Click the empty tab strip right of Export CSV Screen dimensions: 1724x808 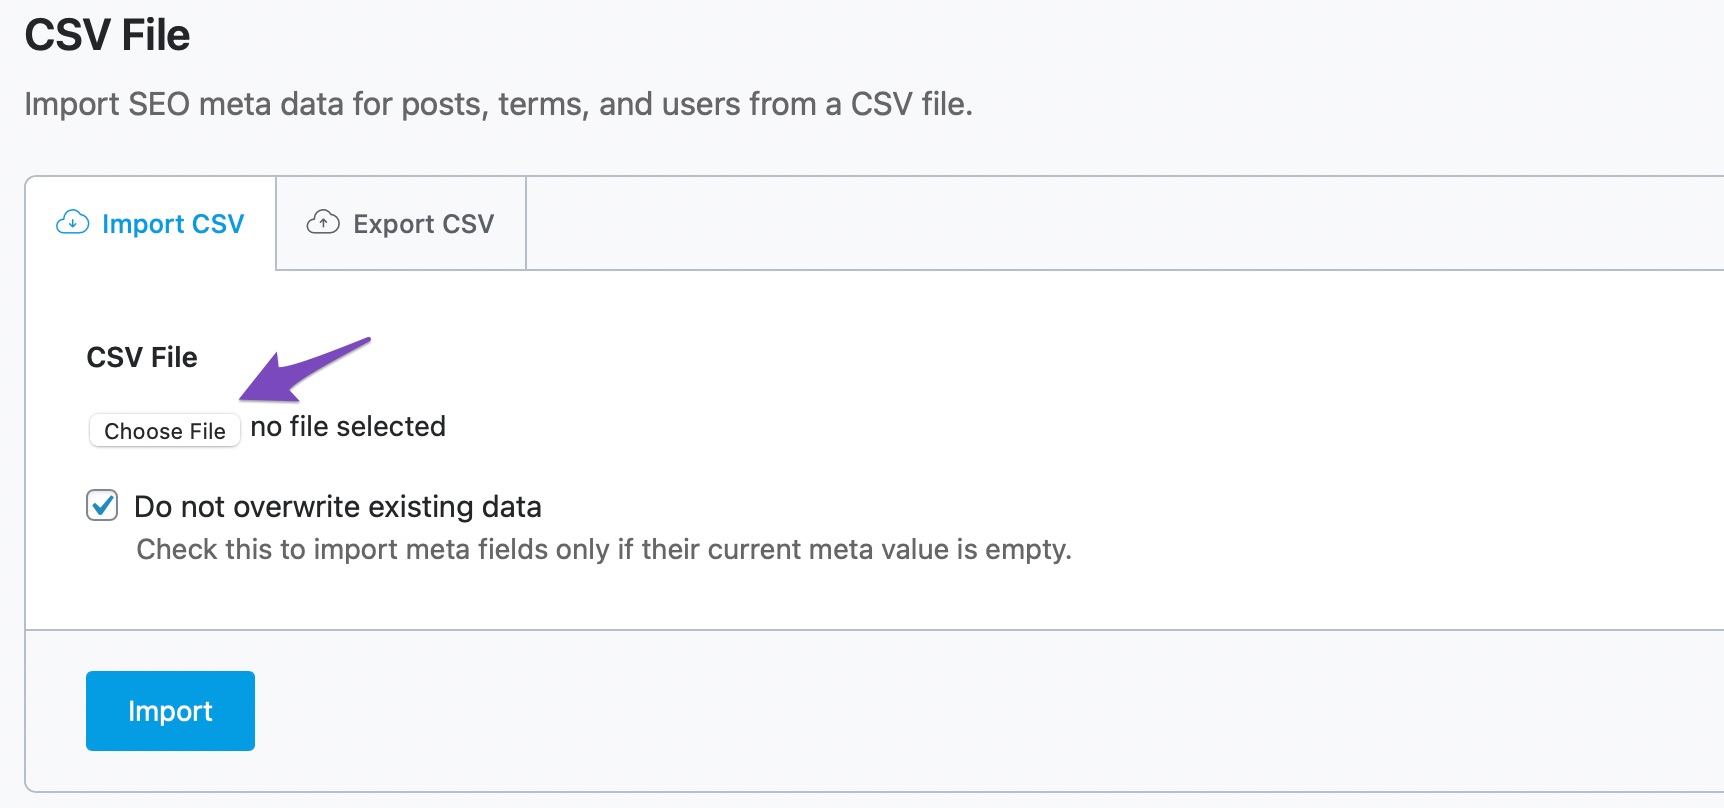(x=1100, y=223)
